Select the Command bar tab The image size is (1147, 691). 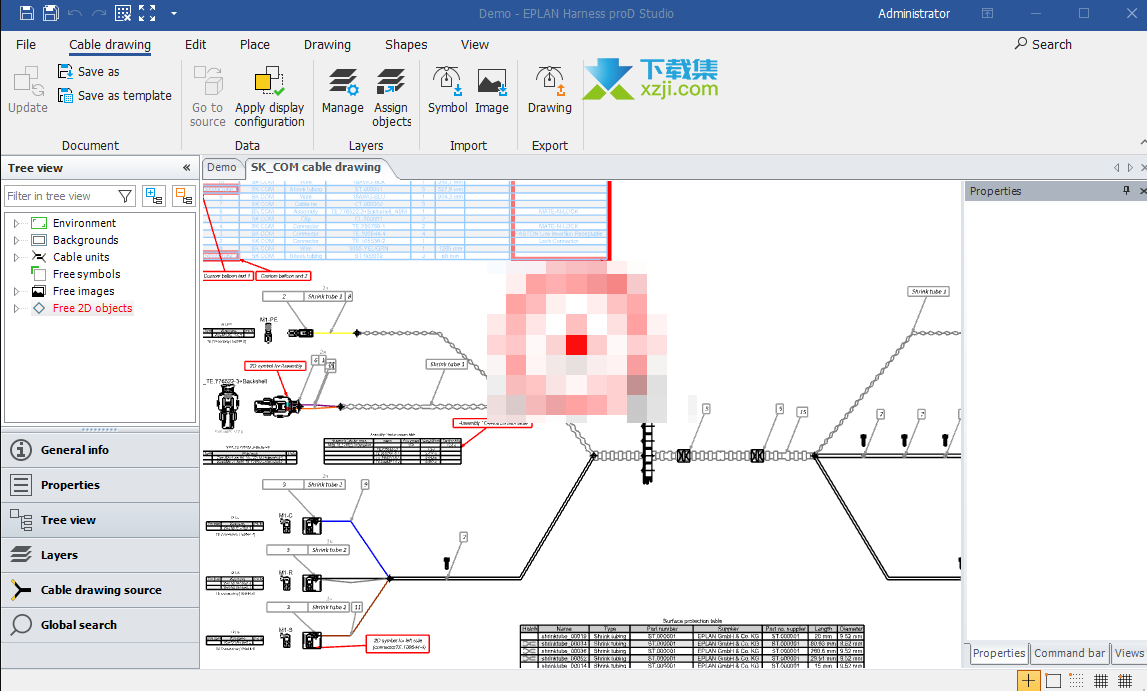pos(1069,653)
